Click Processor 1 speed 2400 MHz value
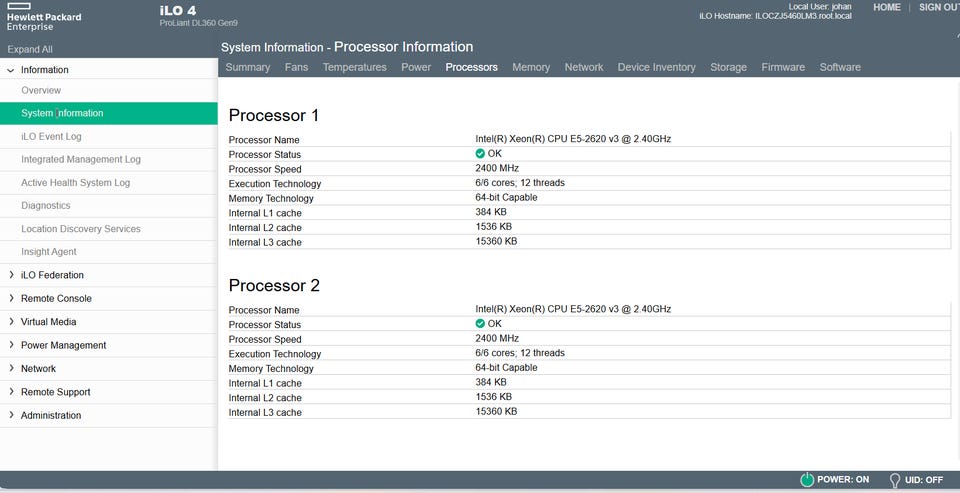 (497, 168)
